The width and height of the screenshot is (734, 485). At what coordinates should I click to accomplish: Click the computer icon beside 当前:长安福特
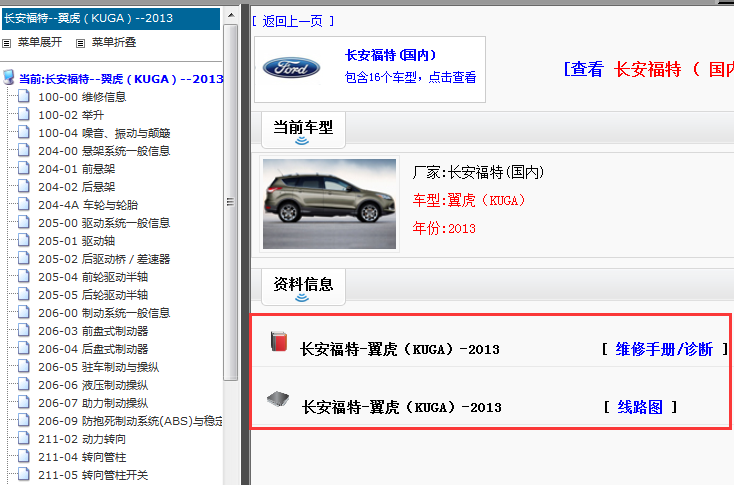[x=9, y=77]
